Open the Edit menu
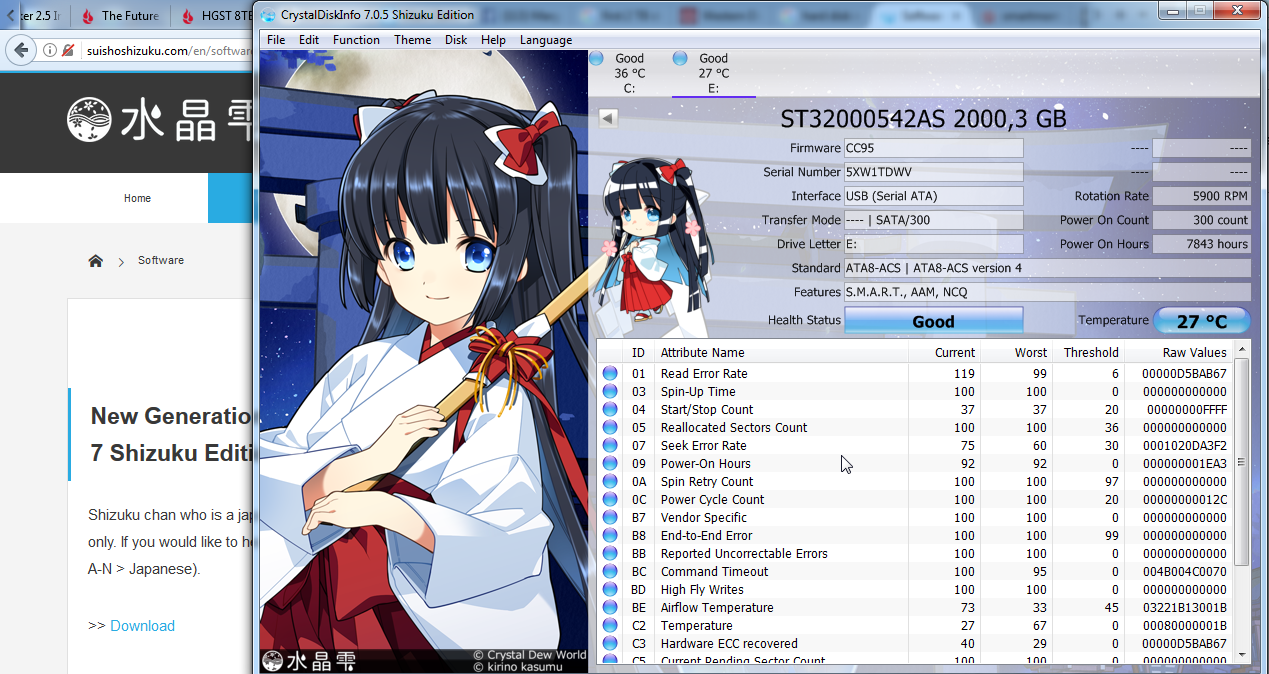1269x674 pixels. pyautogui.click(x=309, y=40)
